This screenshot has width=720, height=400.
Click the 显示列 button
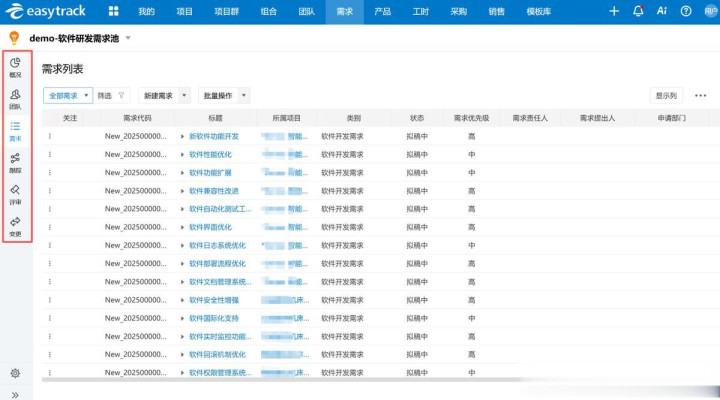point(665,96)
